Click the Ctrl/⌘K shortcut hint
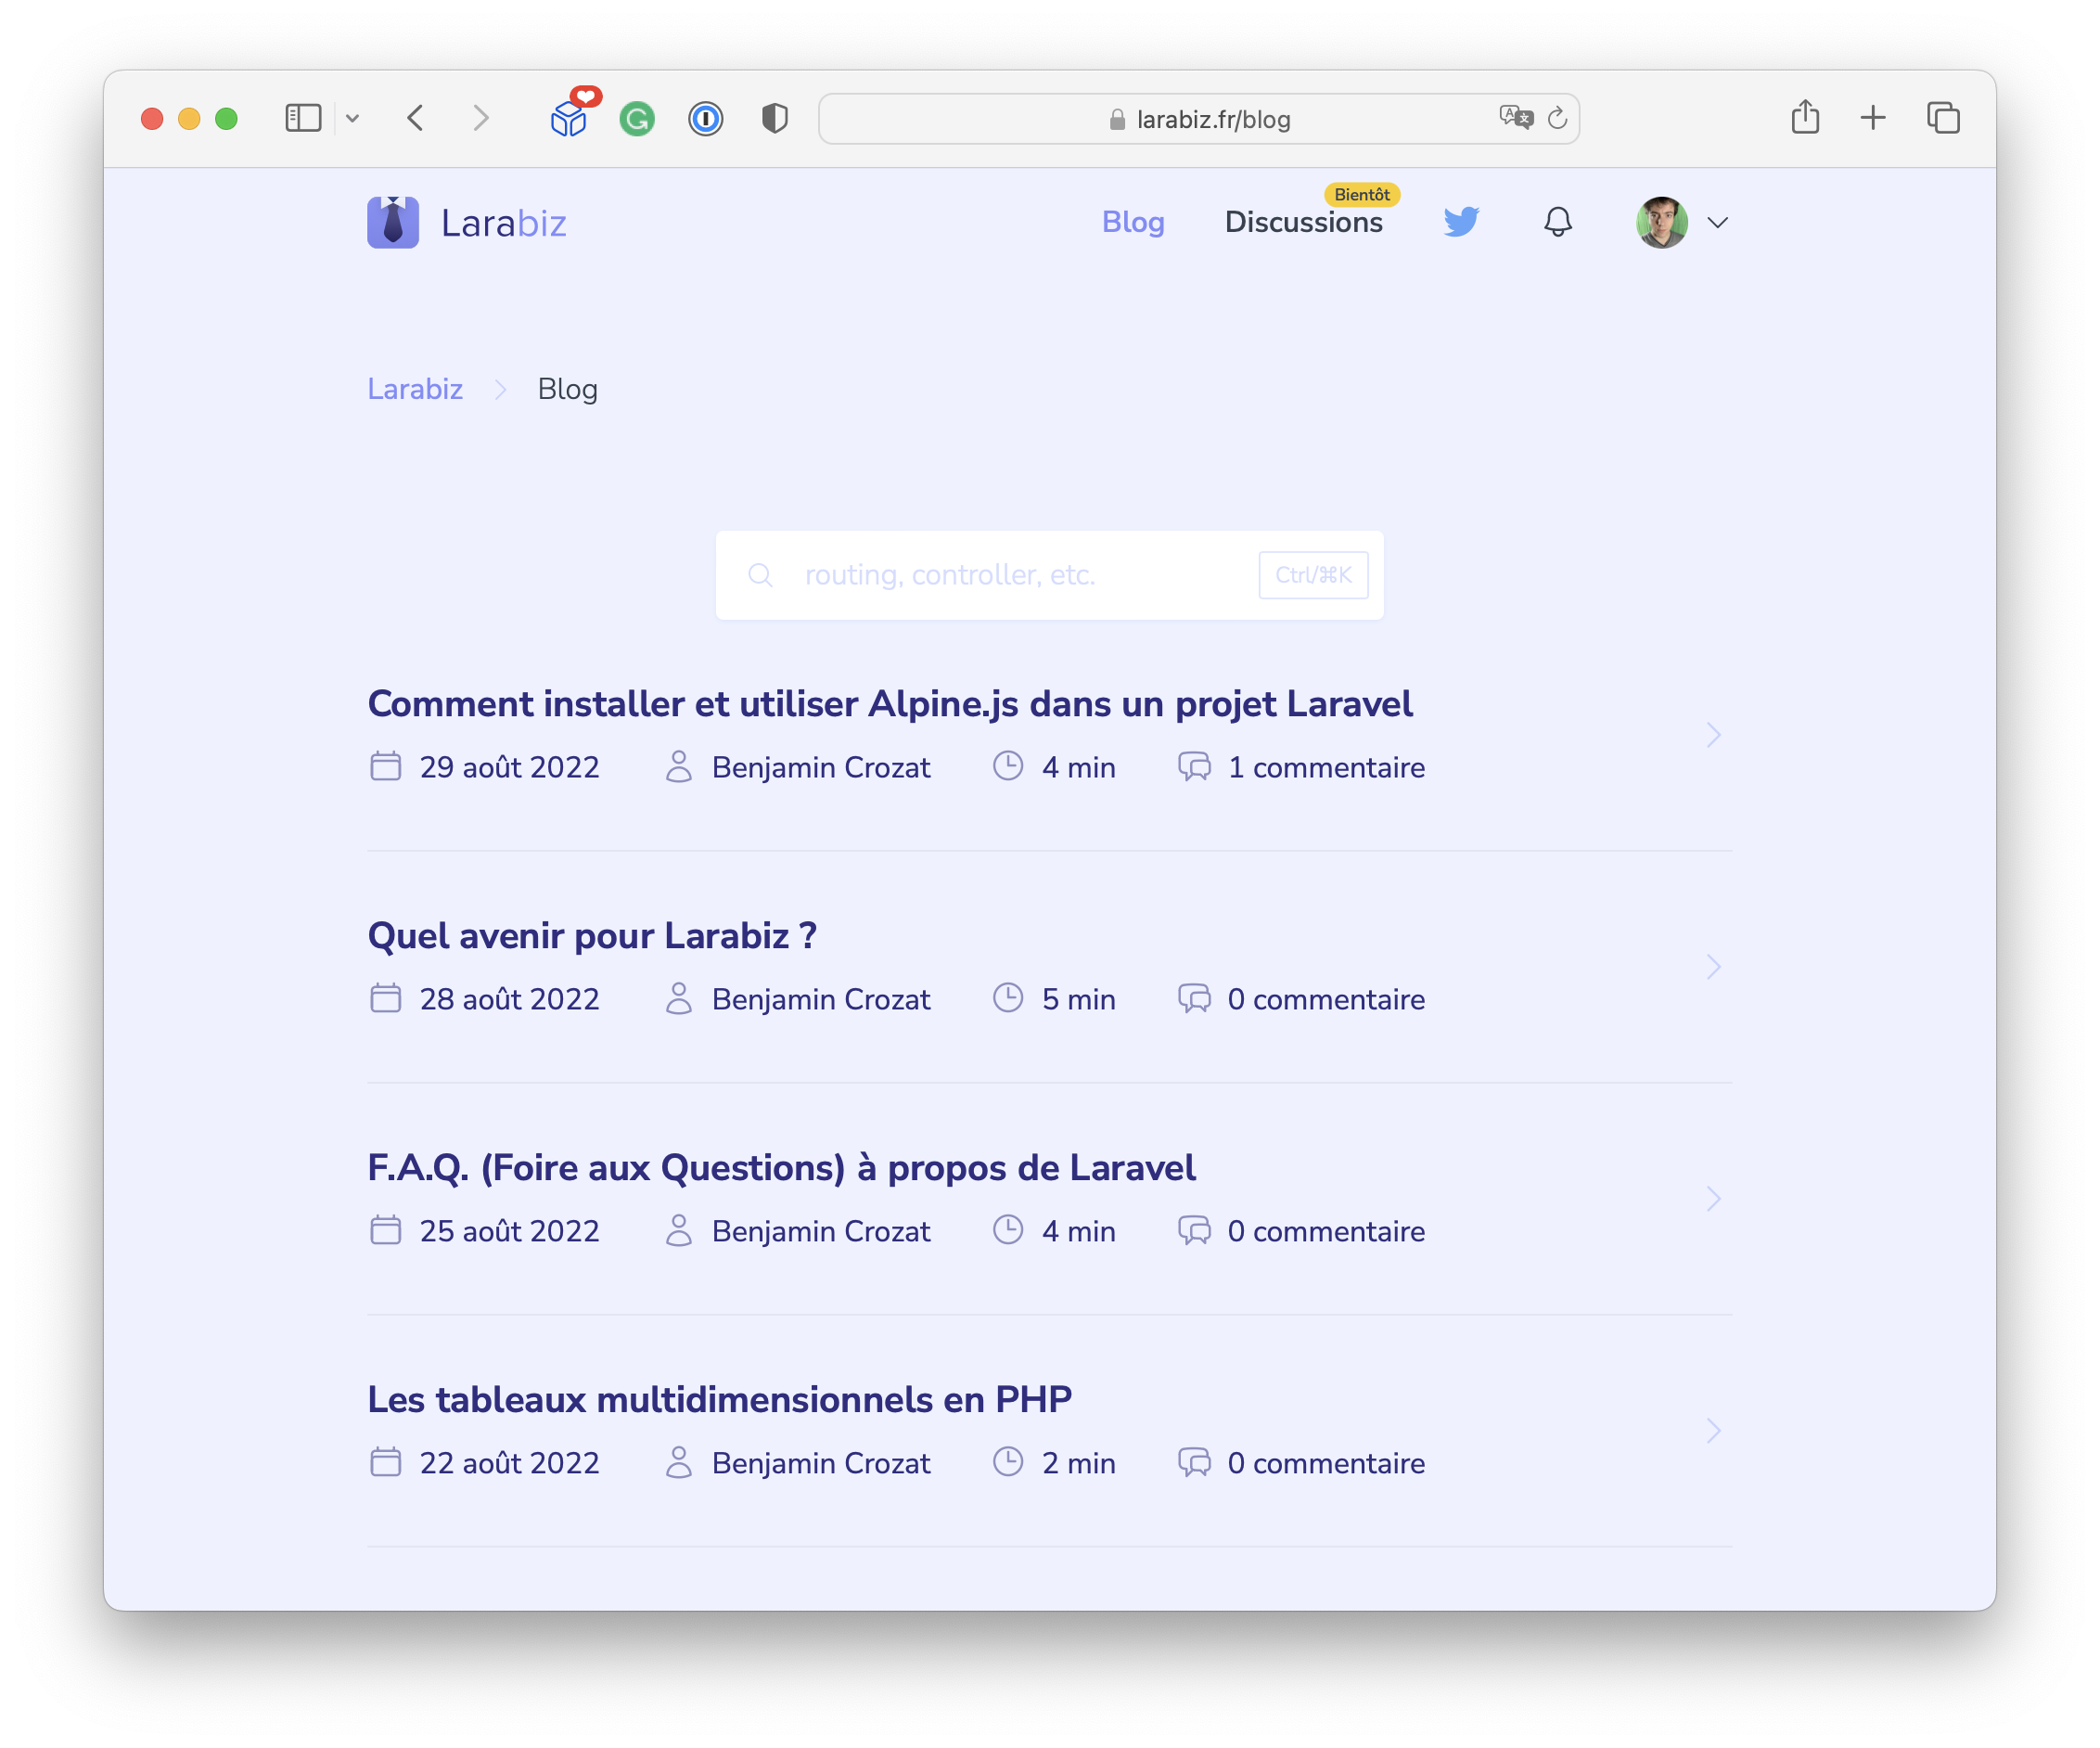Viewport: 2100px width, 1748px height. (1313, 575)
